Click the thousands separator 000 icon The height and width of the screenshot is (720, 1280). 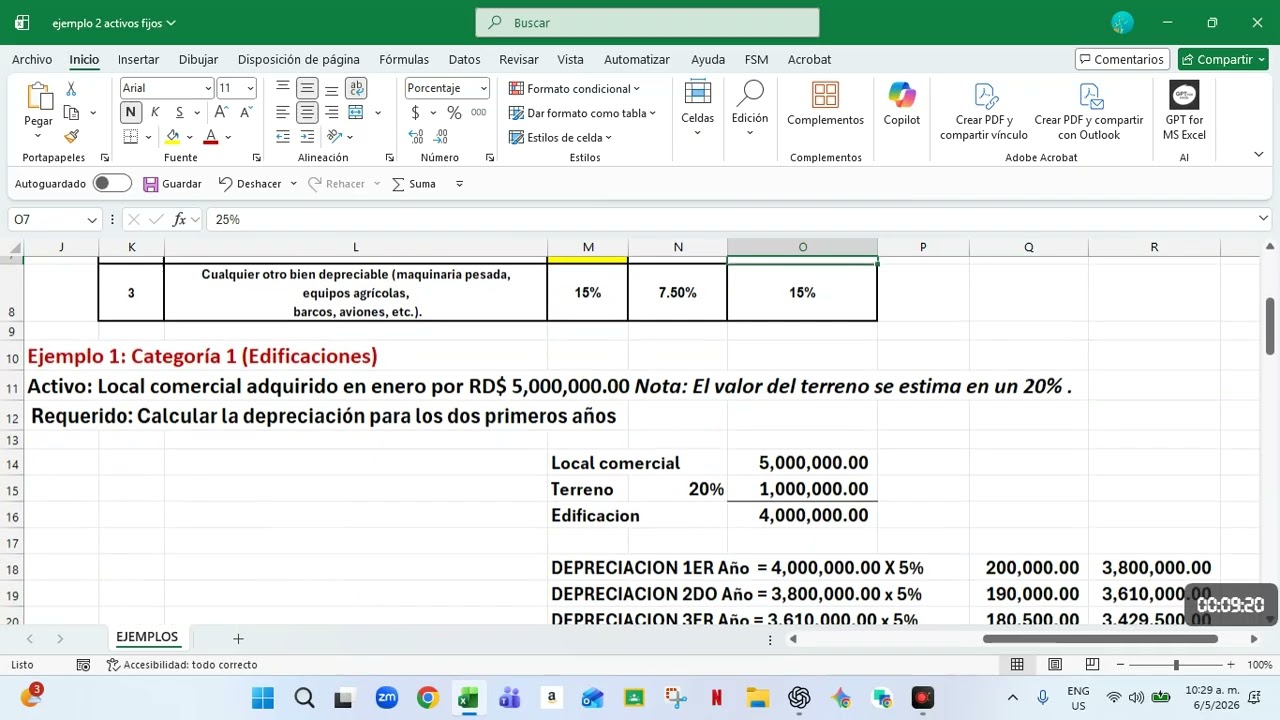479,112
